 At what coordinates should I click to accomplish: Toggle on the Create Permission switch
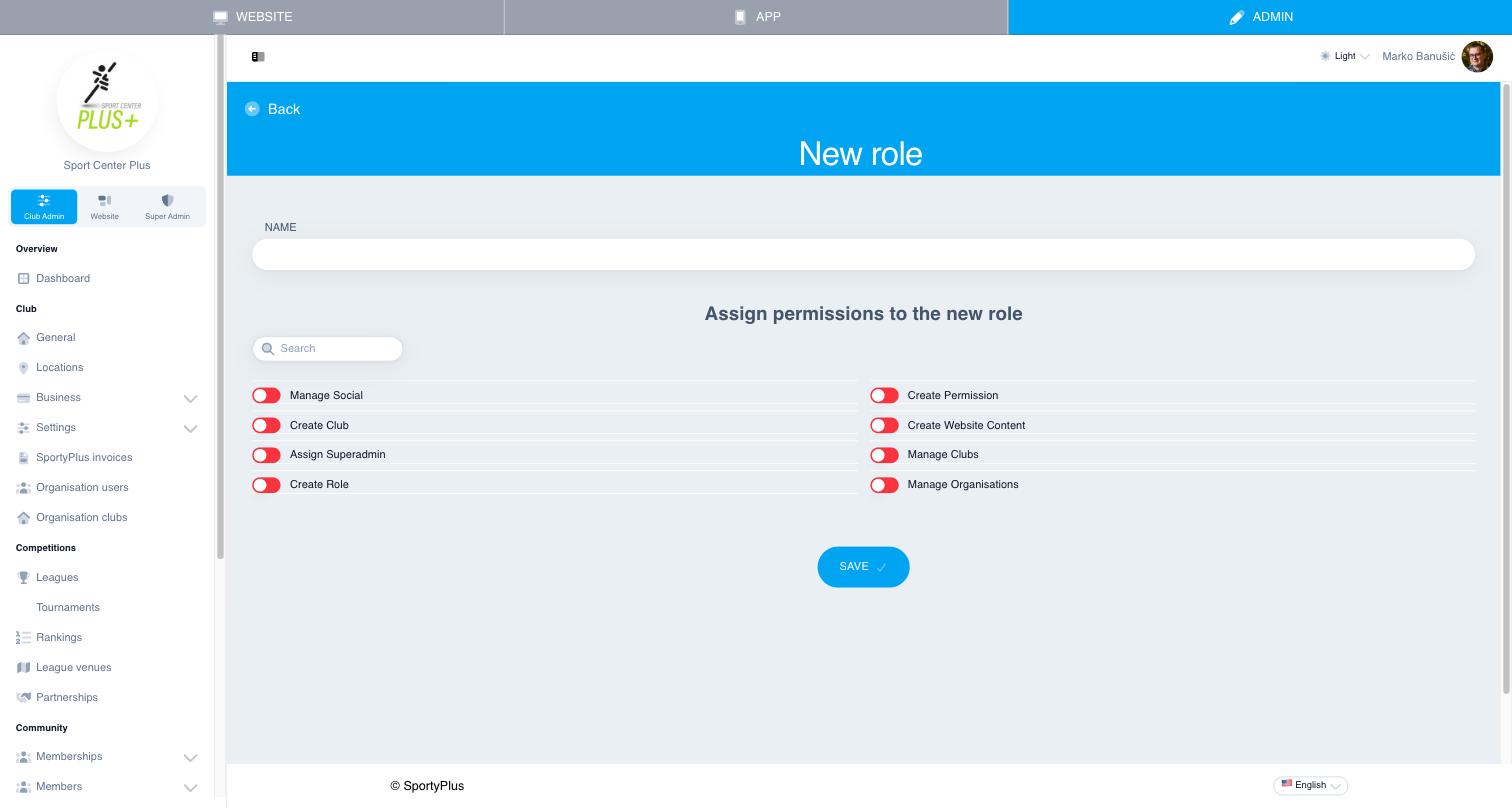tap(884, 396)
